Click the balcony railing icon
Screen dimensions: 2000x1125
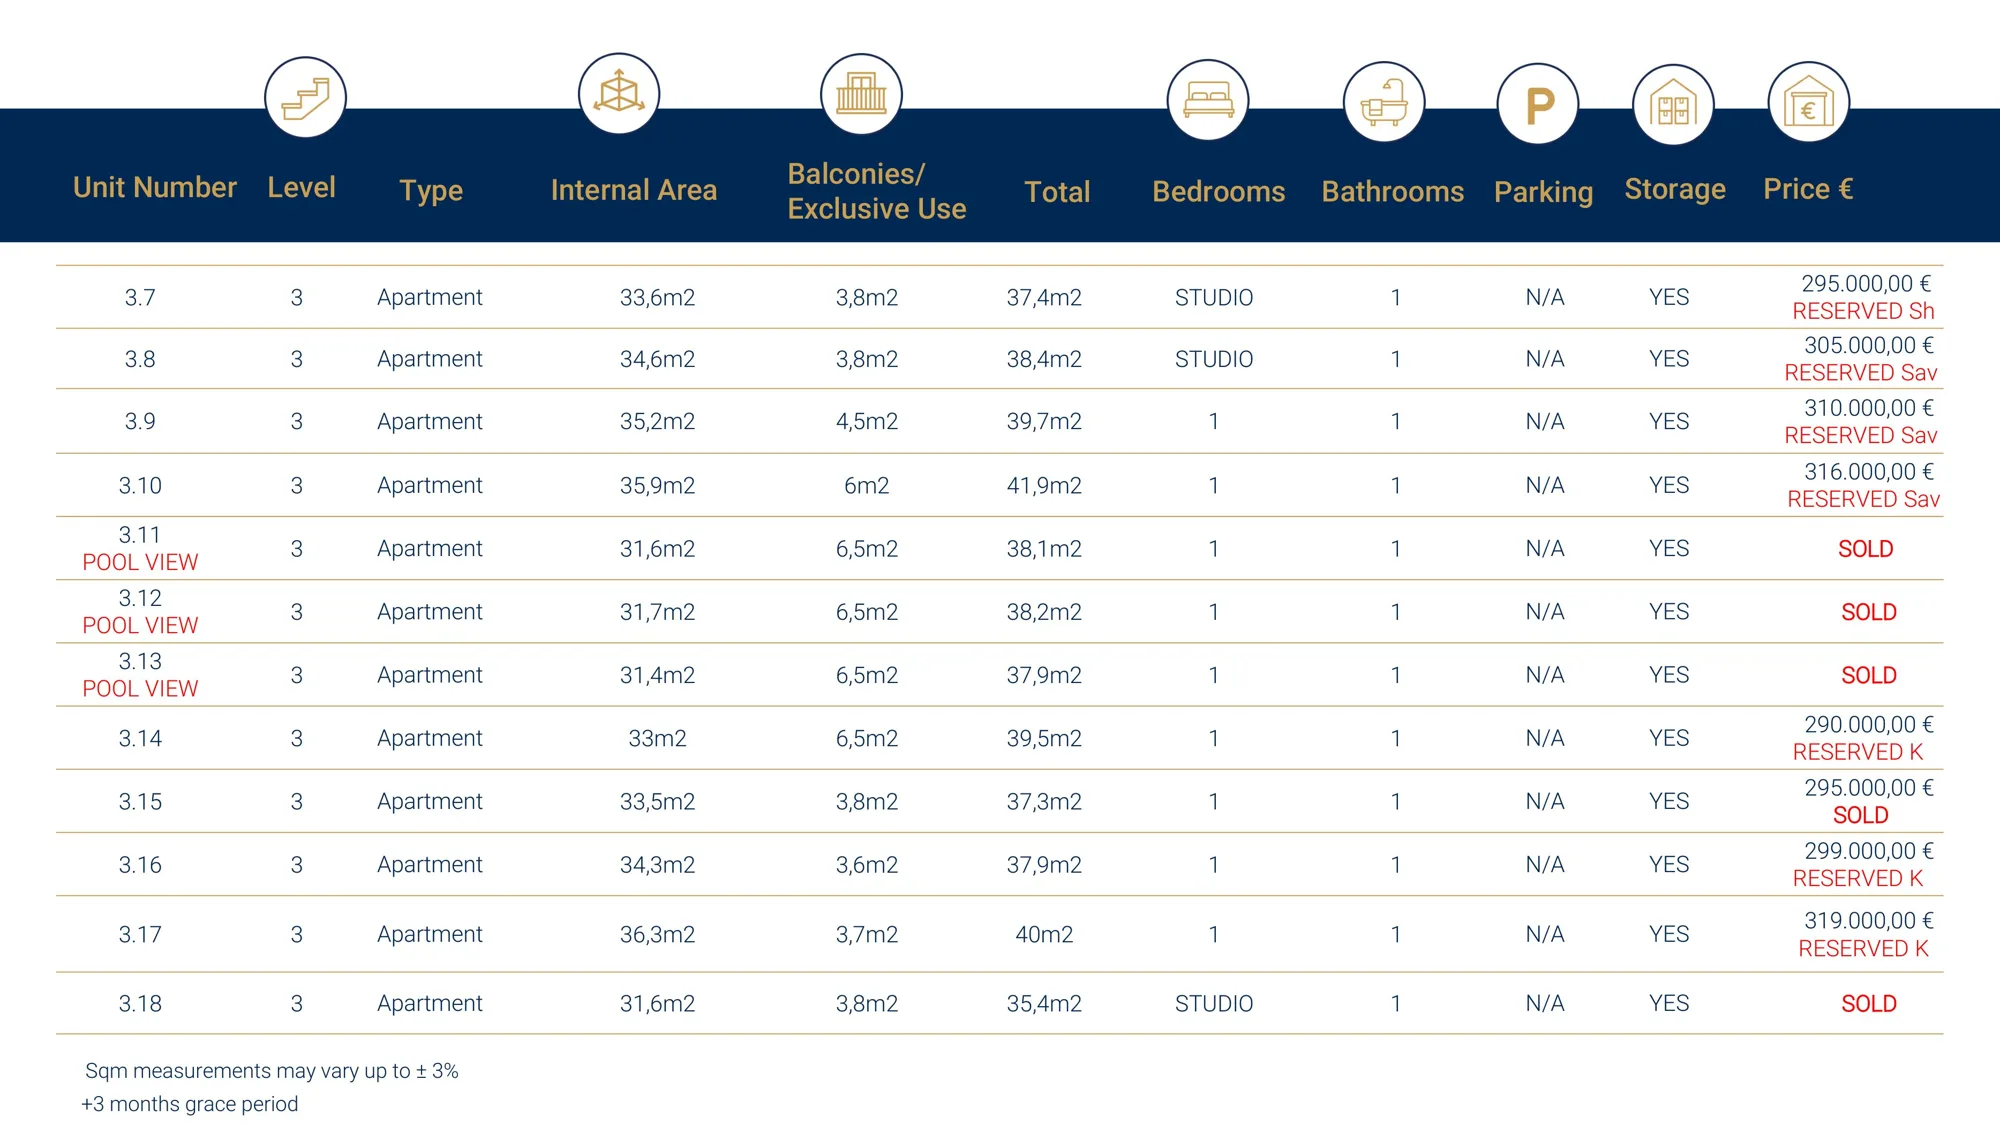[x=861, y=94]
